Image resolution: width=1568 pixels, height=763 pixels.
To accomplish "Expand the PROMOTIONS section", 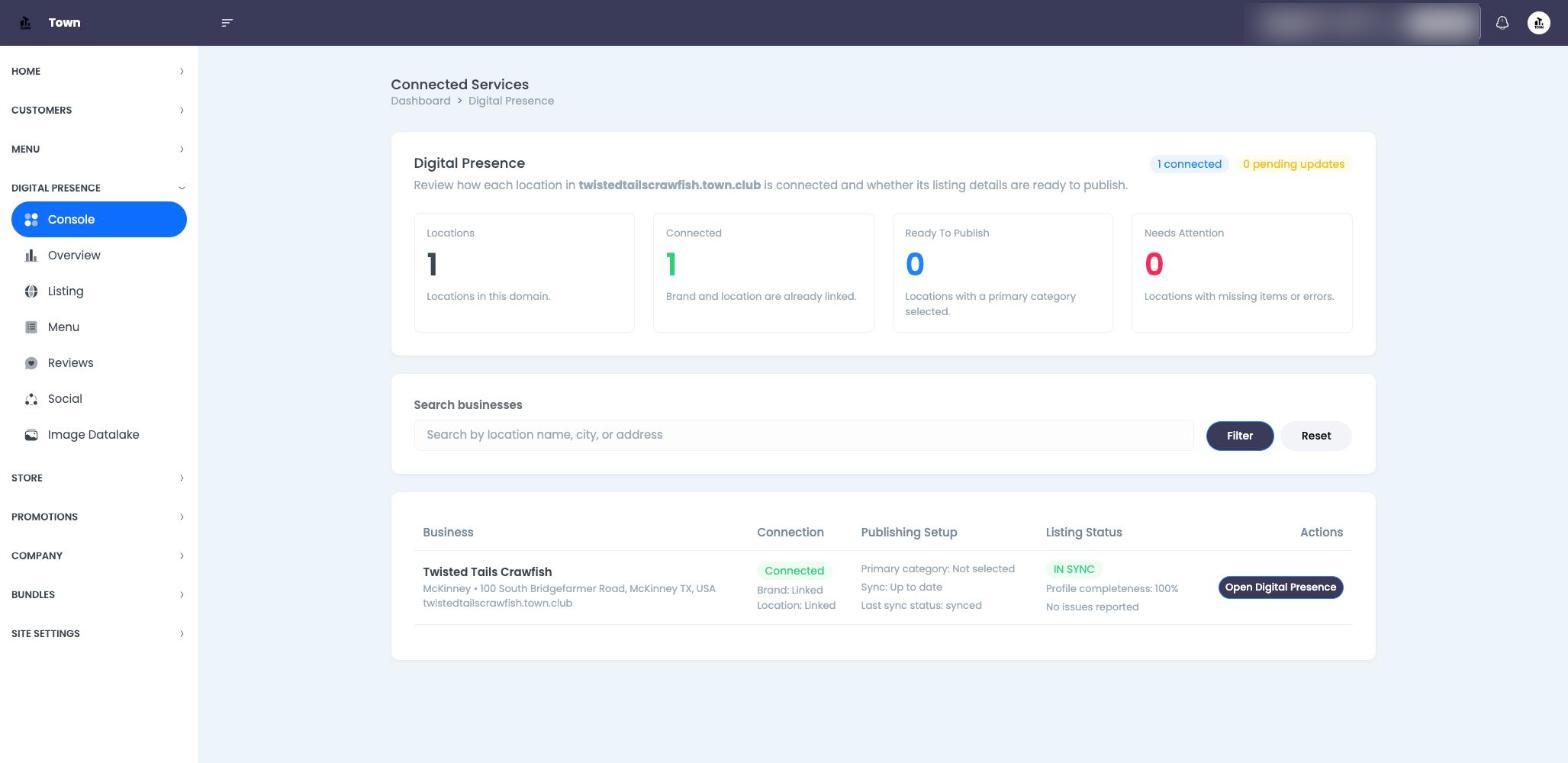I will (98, 517).
